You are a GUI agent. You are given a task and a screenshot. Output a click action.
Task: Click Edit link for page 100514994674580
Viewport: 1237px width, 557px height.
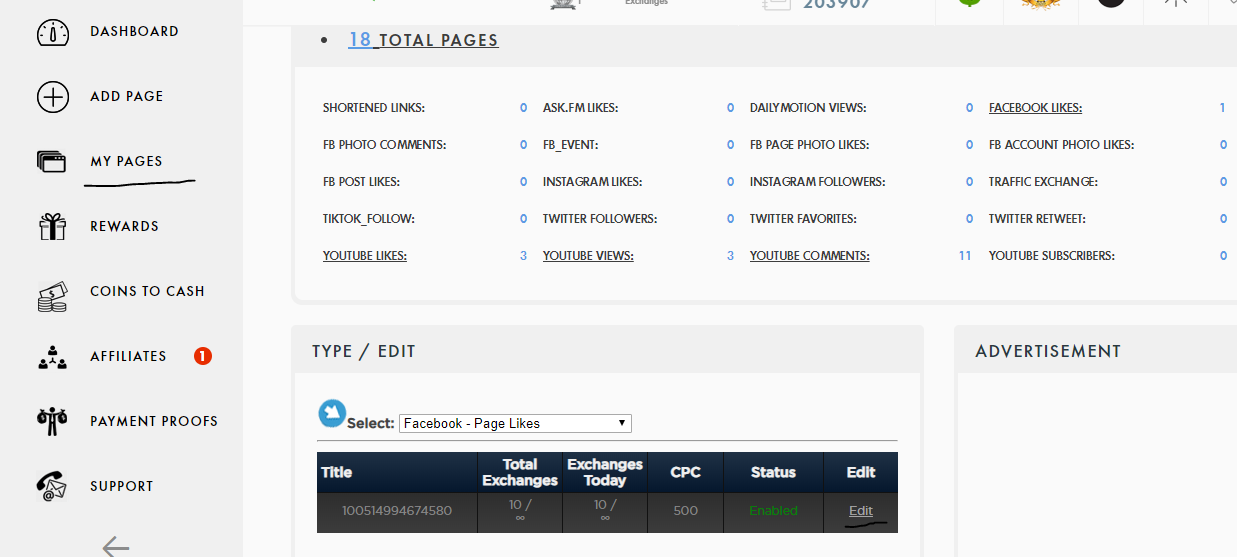point(860,511)
